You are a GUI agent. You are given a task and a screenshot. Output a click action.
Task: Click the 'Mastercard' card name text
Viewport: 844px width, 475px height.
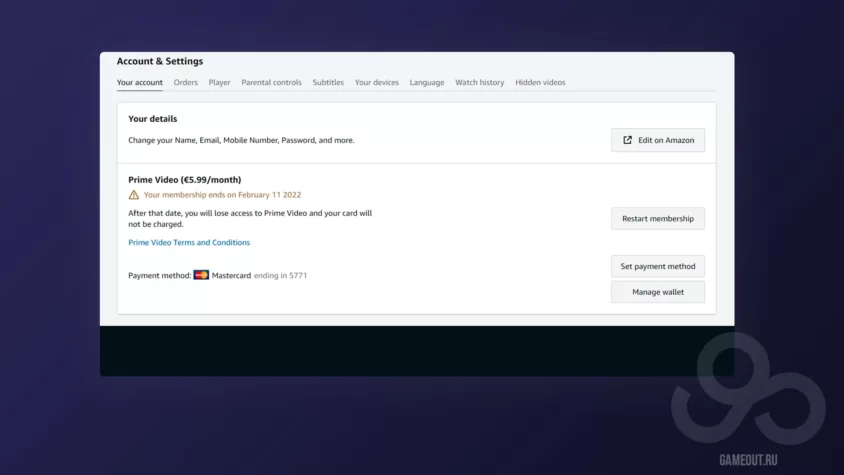(231, 275)
